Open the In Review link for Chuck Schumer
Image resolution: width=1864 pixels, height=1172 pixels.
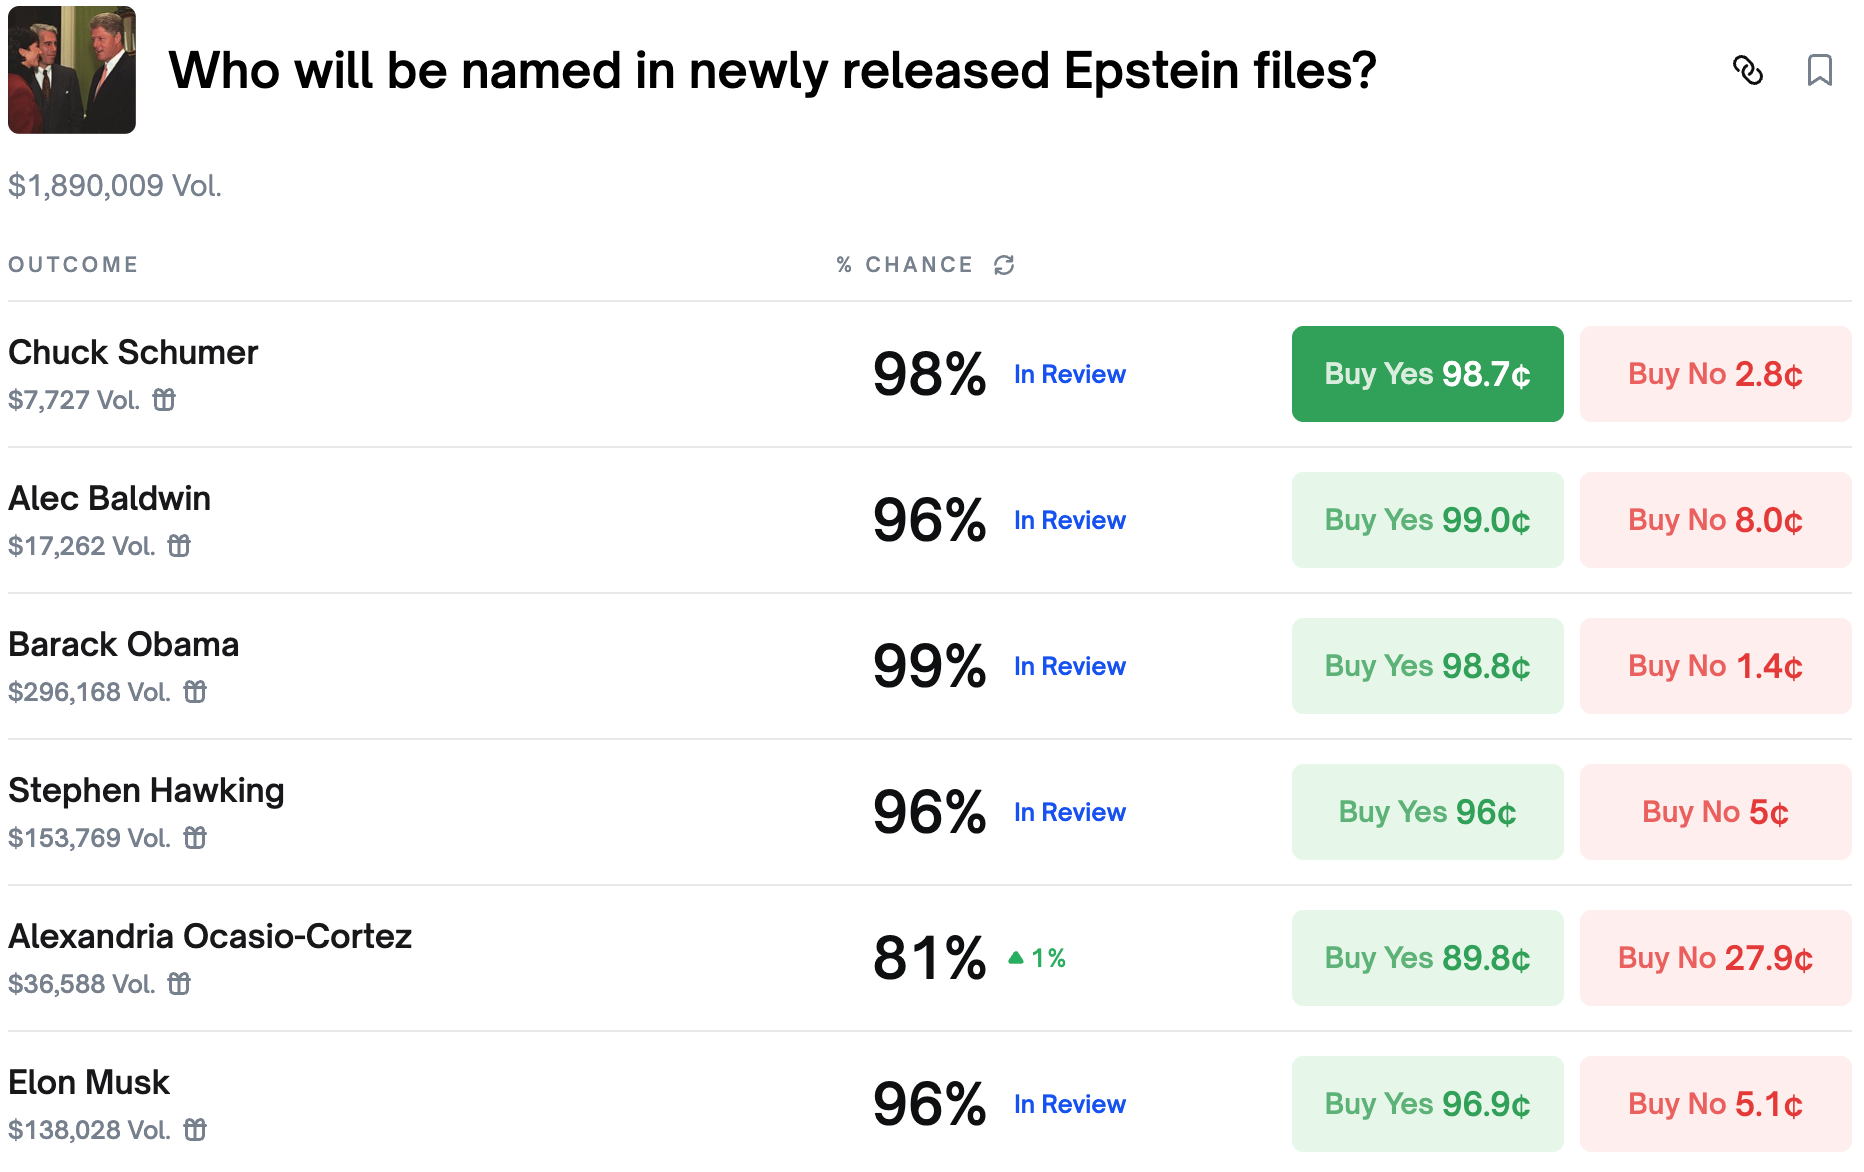[x=1069, y=374]
